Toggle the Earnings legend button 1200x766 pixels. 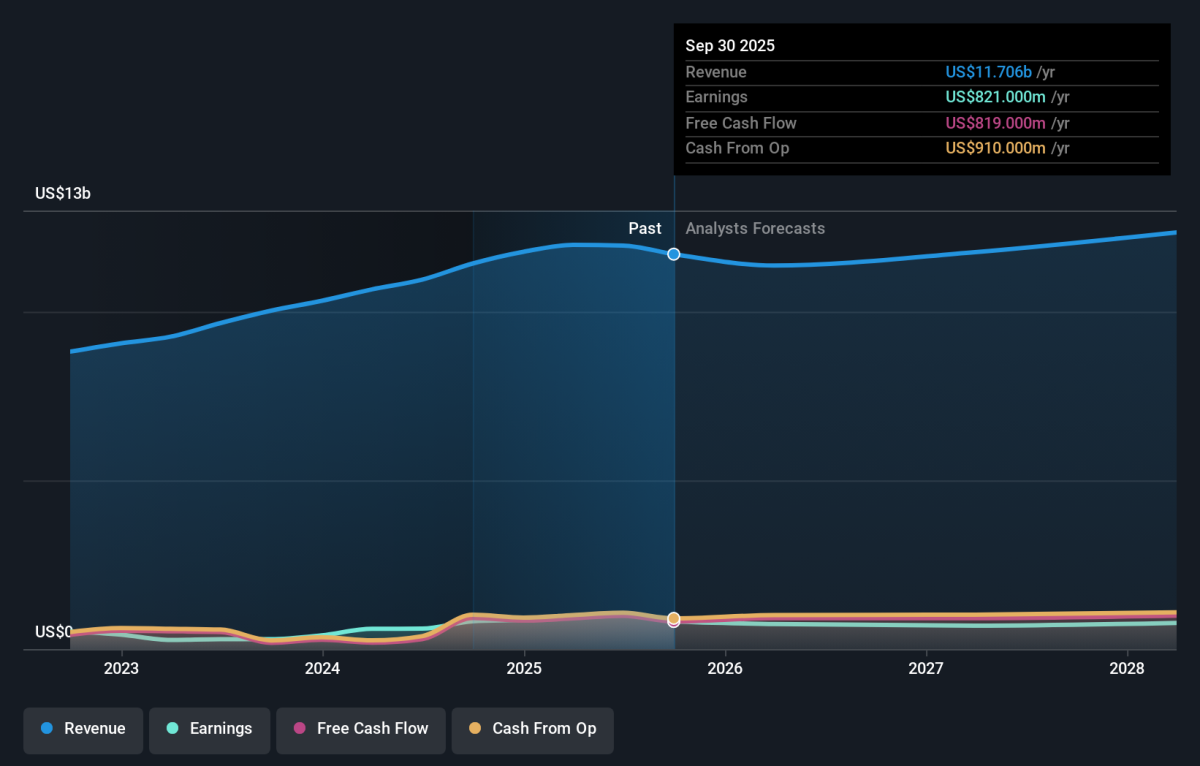(209, 729)
